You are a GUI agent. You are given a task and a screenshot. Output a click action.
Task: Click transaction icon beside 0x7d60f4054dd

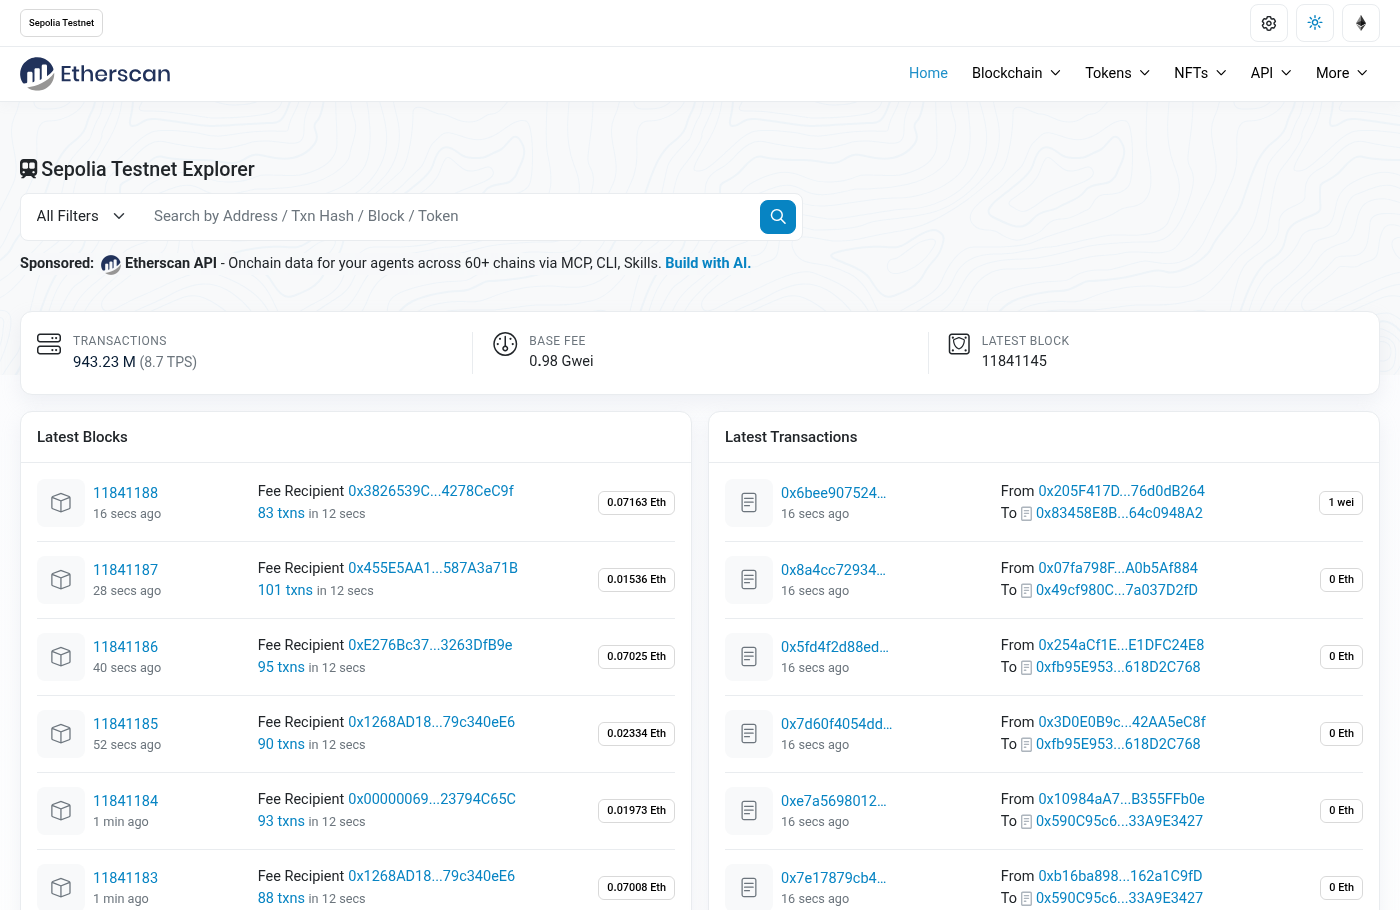749,733
